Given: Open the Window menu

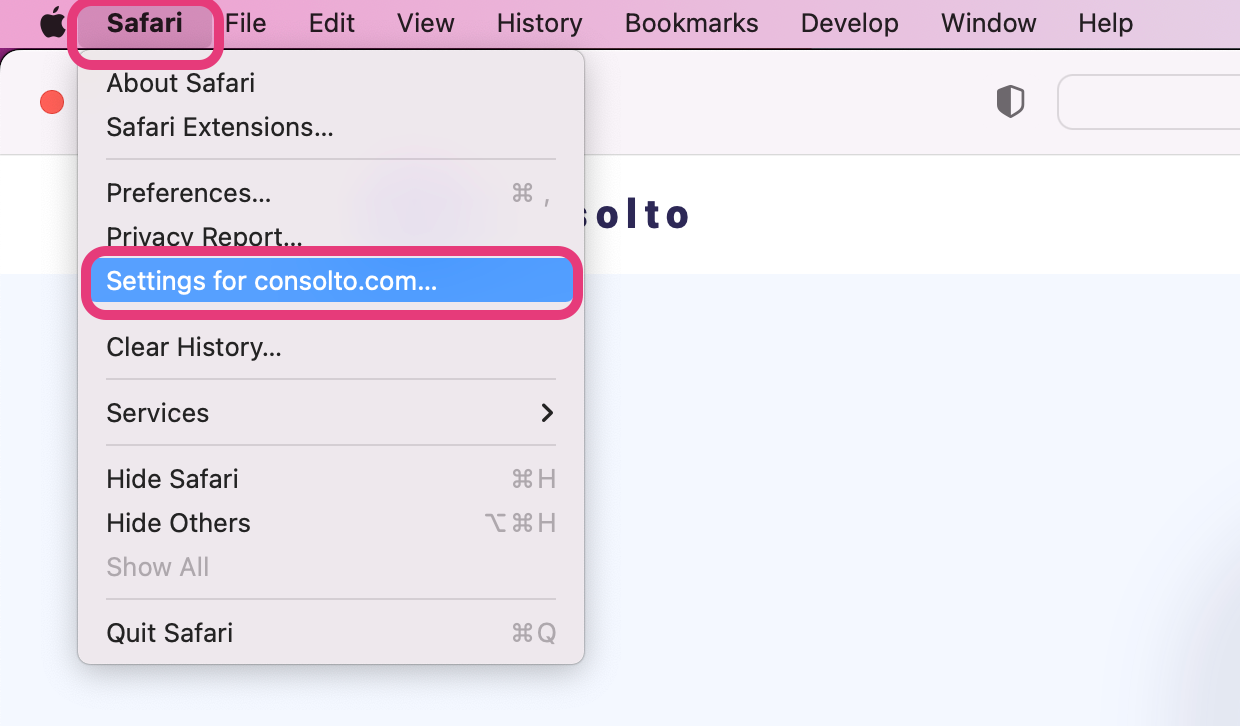Looking at the screenshot, I should pos(989,23).
